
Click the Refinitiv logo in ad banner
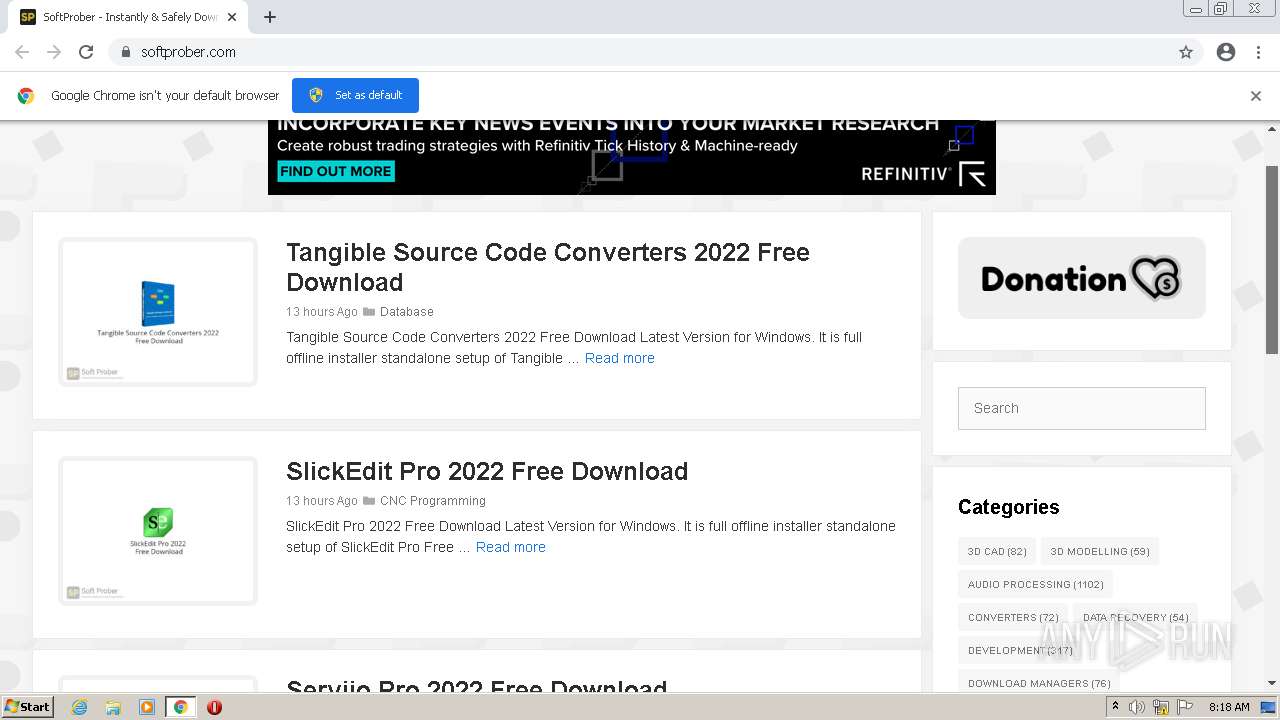click(923, 174)
